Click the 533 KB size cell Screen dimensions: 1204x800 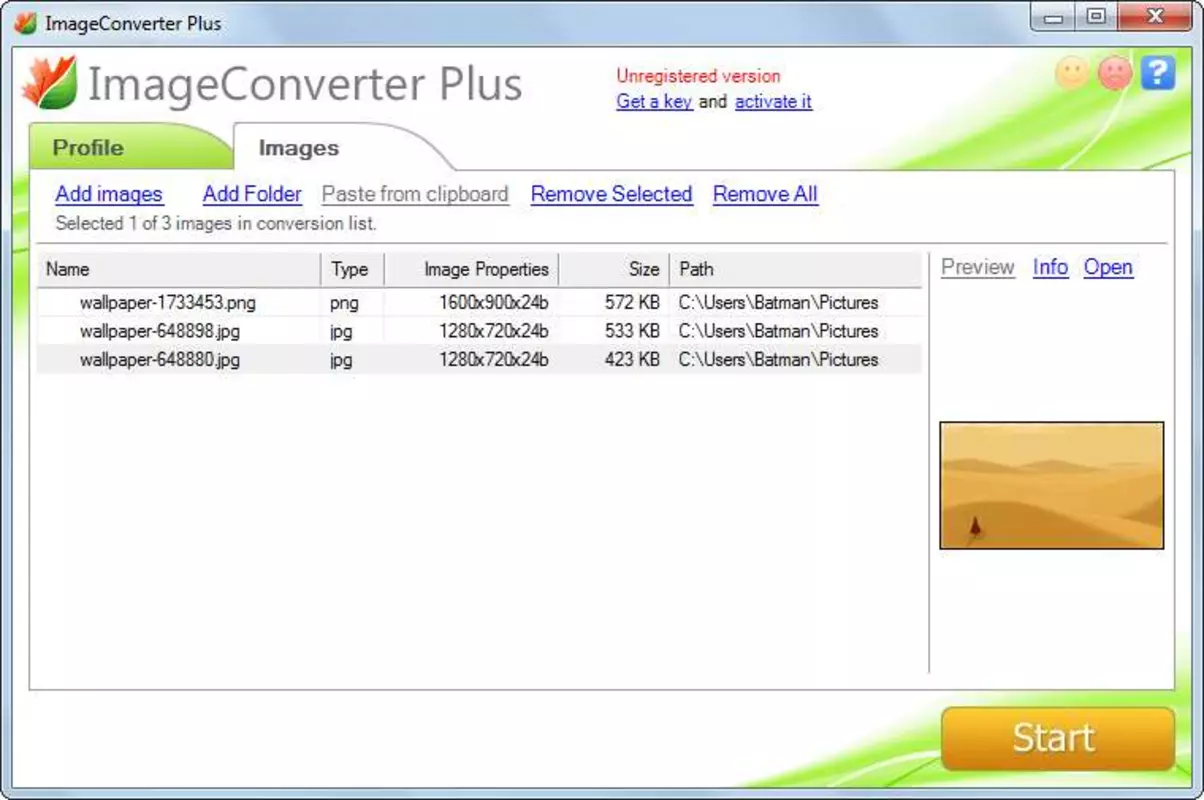632,331
